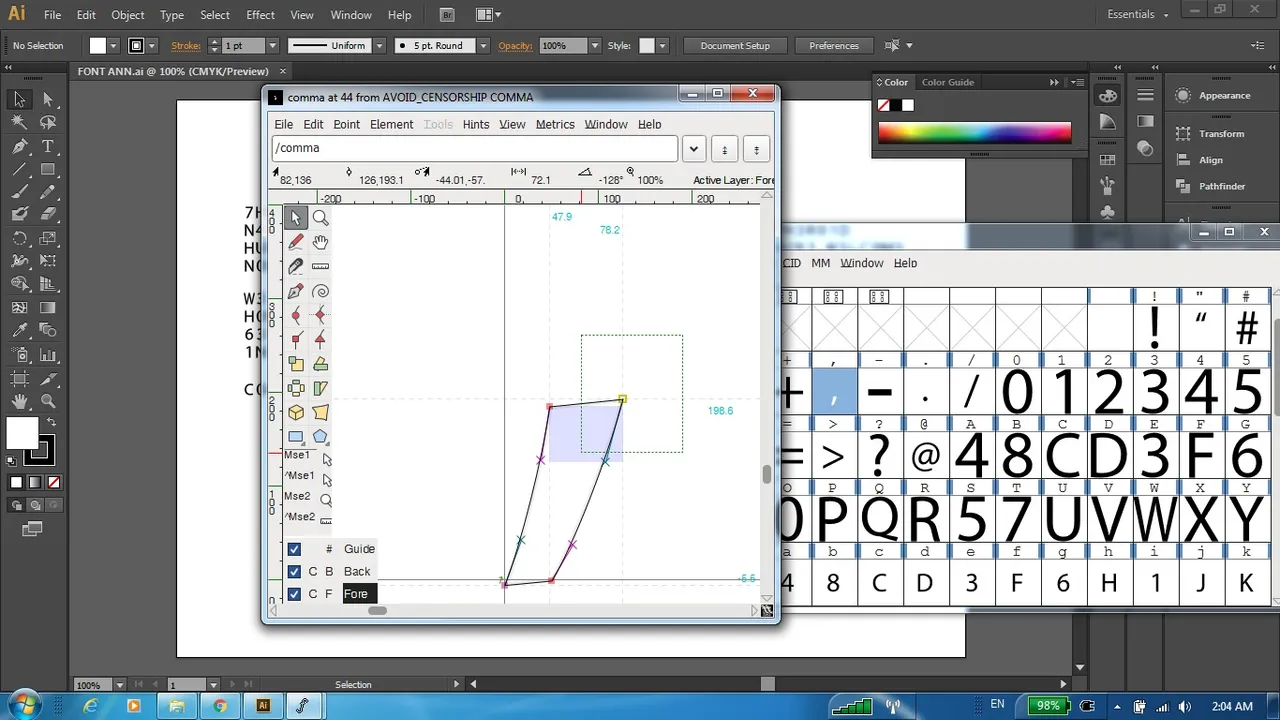The height and width of the screenshot is (720, 1280).
Task: Click the Document Setup button
Action: [x=735, y=46]
